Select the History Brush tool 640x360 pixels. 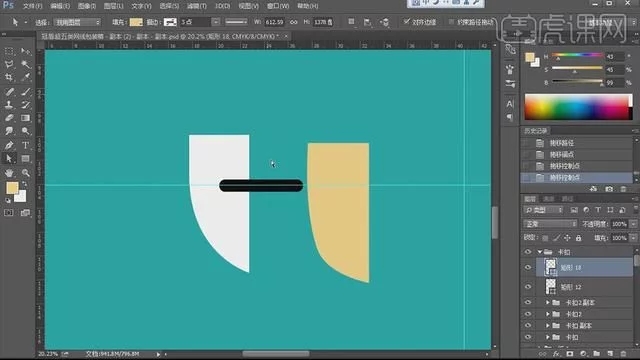click(x=25, y=104)
